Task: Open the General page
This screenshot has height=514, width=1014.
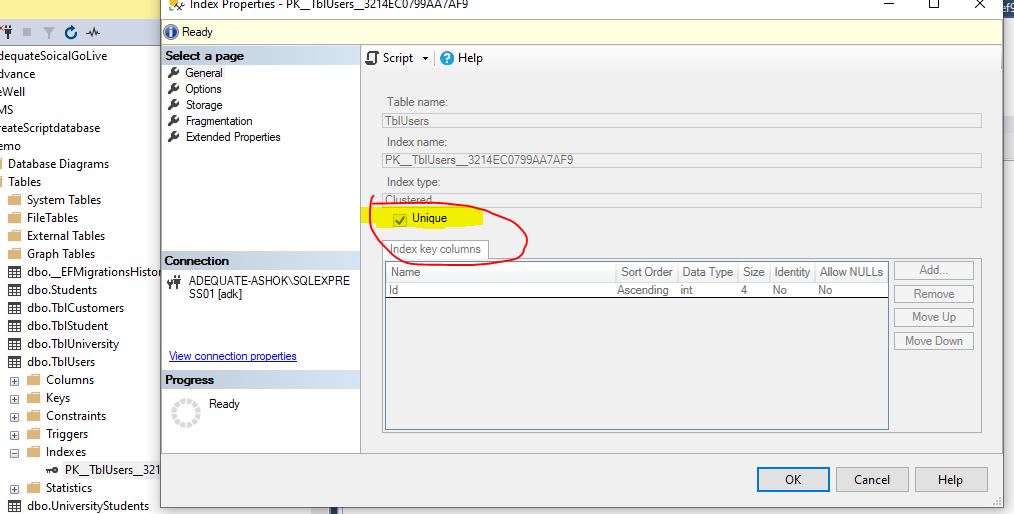Action: click(204, 73)
